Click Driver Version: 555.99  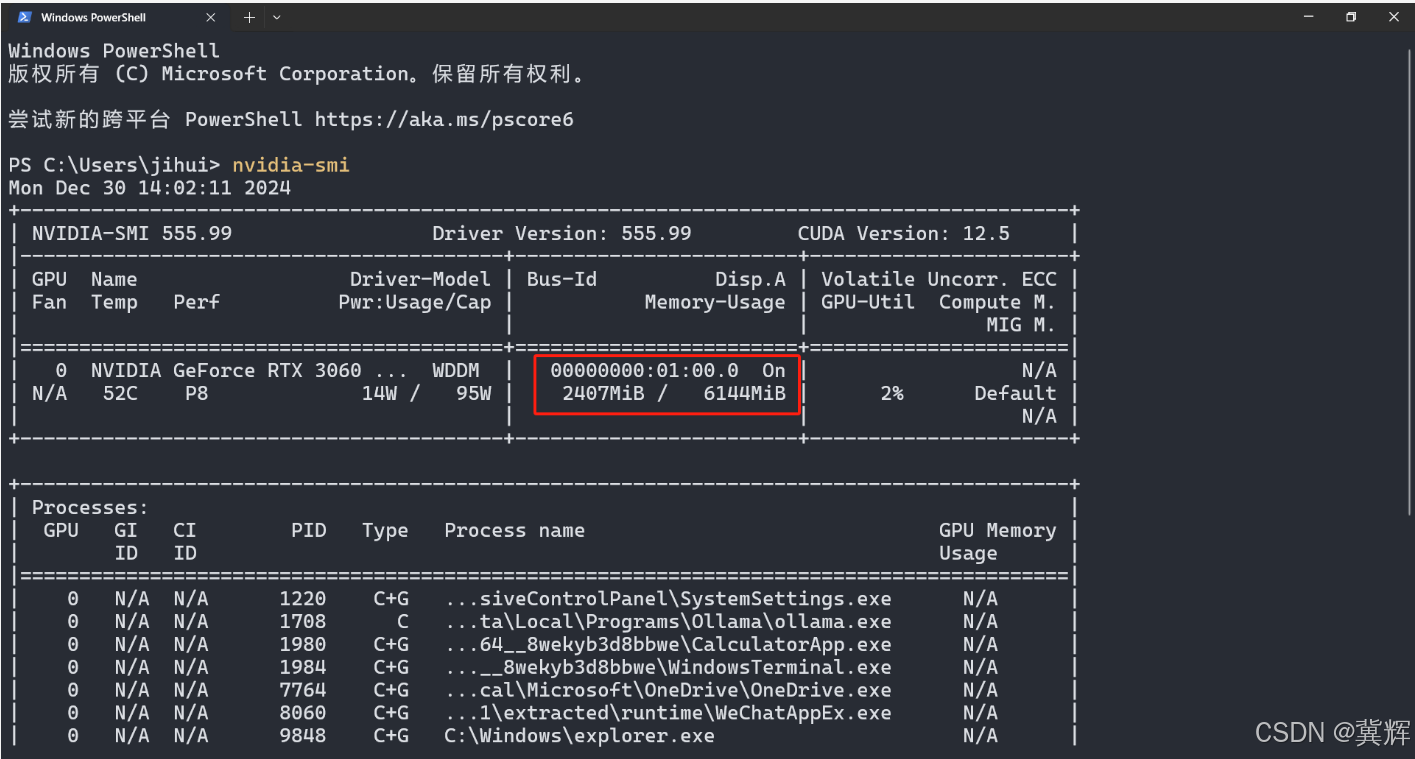pyautogui.click(x=562, y=233)
